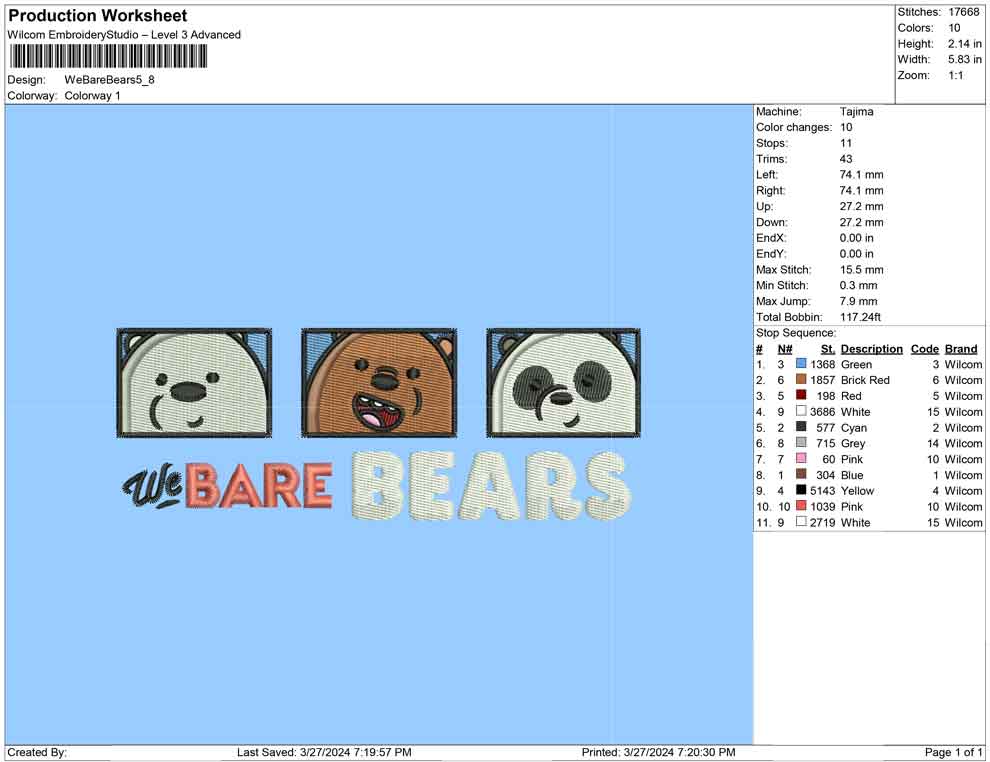The height and width of the screenshot is (762, 990).
Task: Click the ice bear face thumbnail
Action: (x=194, y=383)
